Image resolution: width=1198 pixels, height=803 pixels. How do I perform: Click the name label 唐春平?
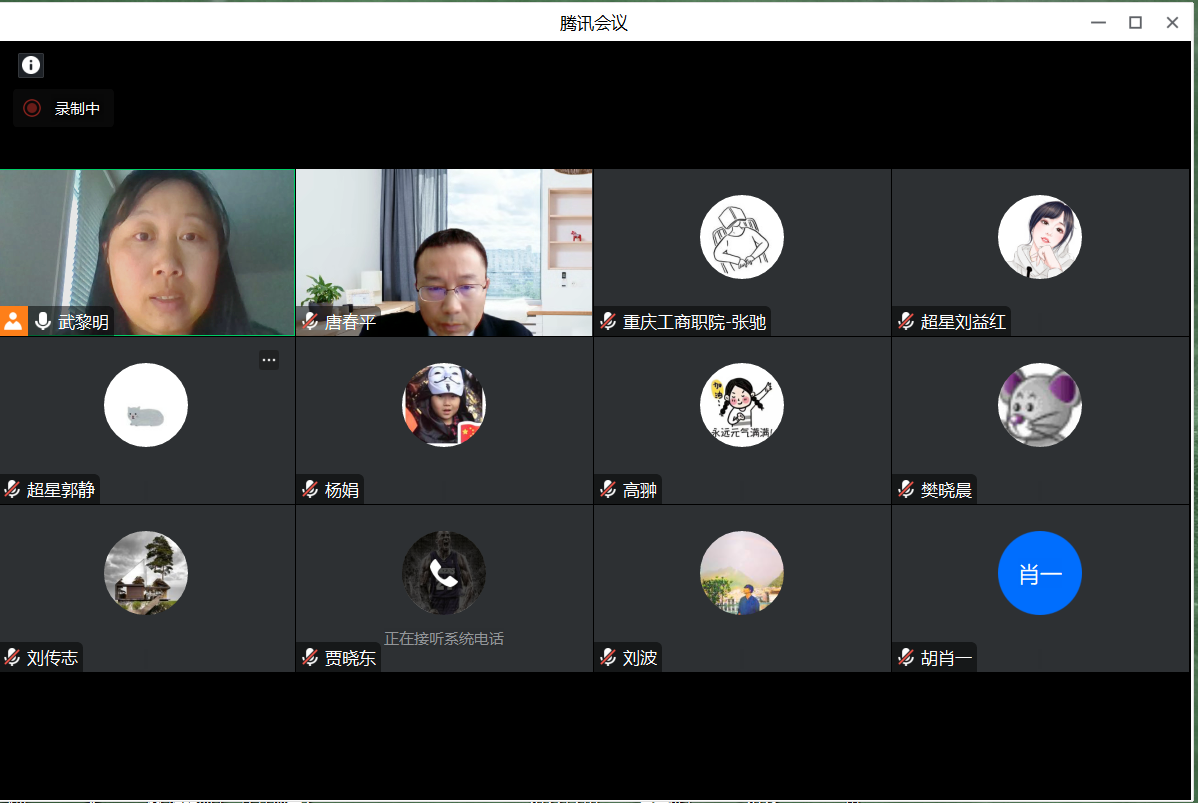(351, 322)
